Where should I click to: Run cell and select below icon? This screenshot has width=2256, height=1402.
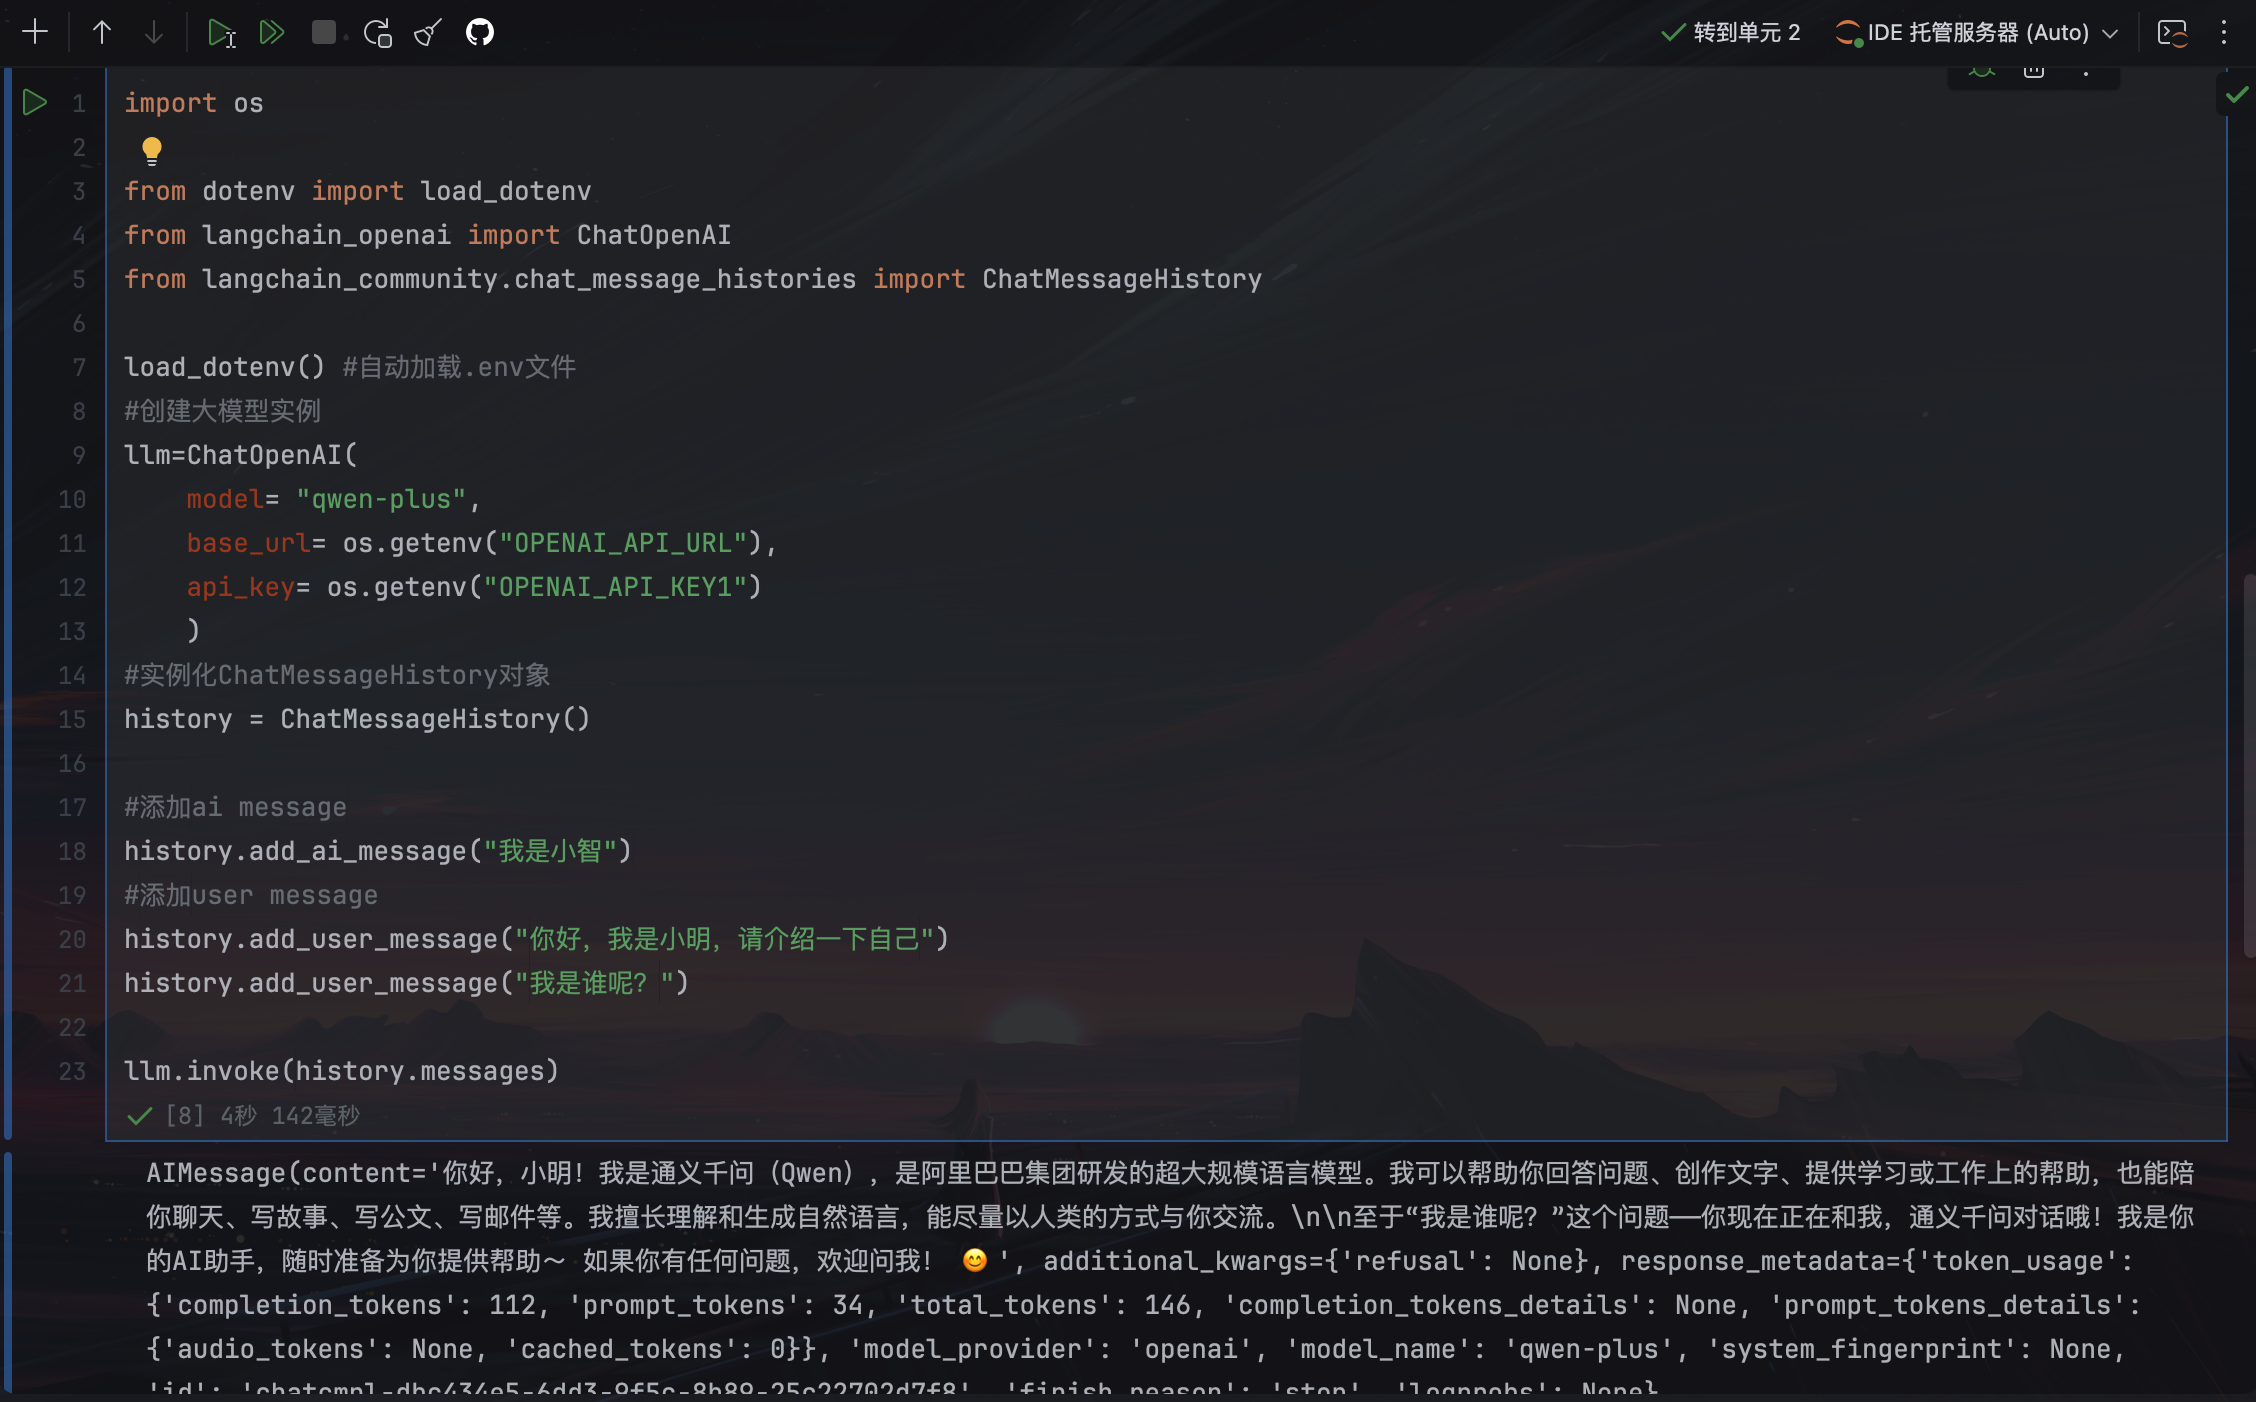221,33
